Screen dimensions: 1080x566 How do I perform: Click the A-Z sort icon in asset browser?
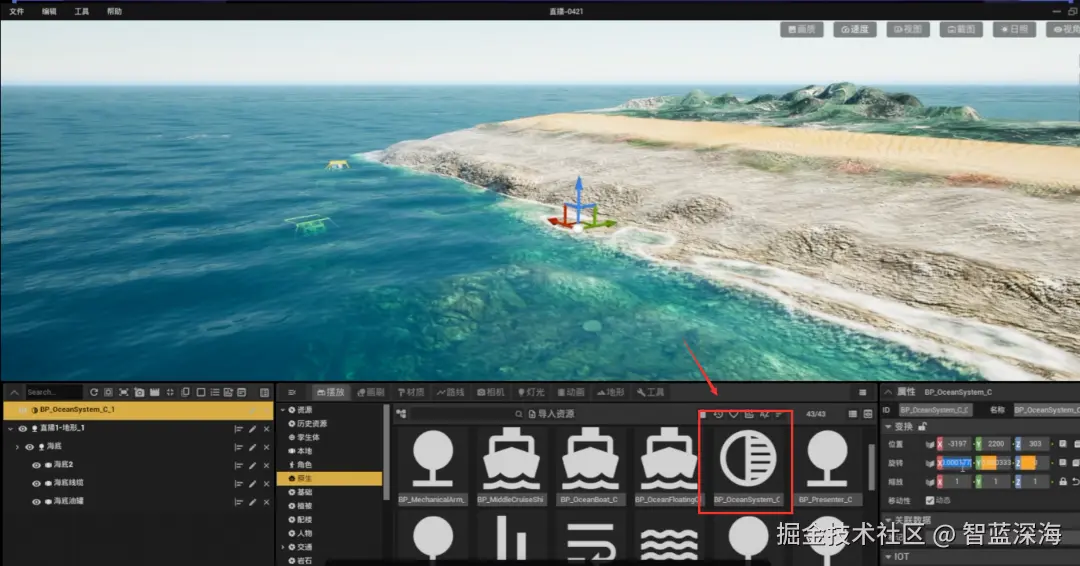(x=764, y=414)
